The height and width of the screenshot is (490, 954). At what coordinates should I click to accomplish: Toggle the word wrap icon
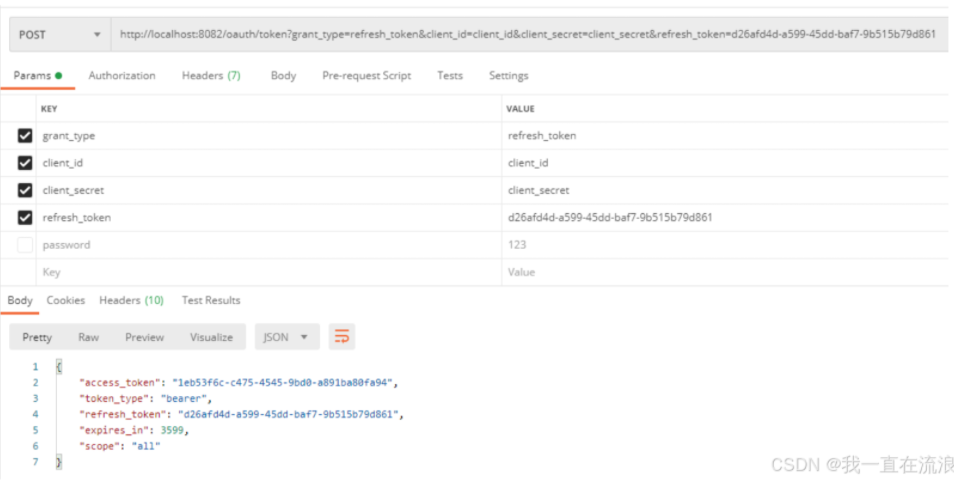pos(342,337)
